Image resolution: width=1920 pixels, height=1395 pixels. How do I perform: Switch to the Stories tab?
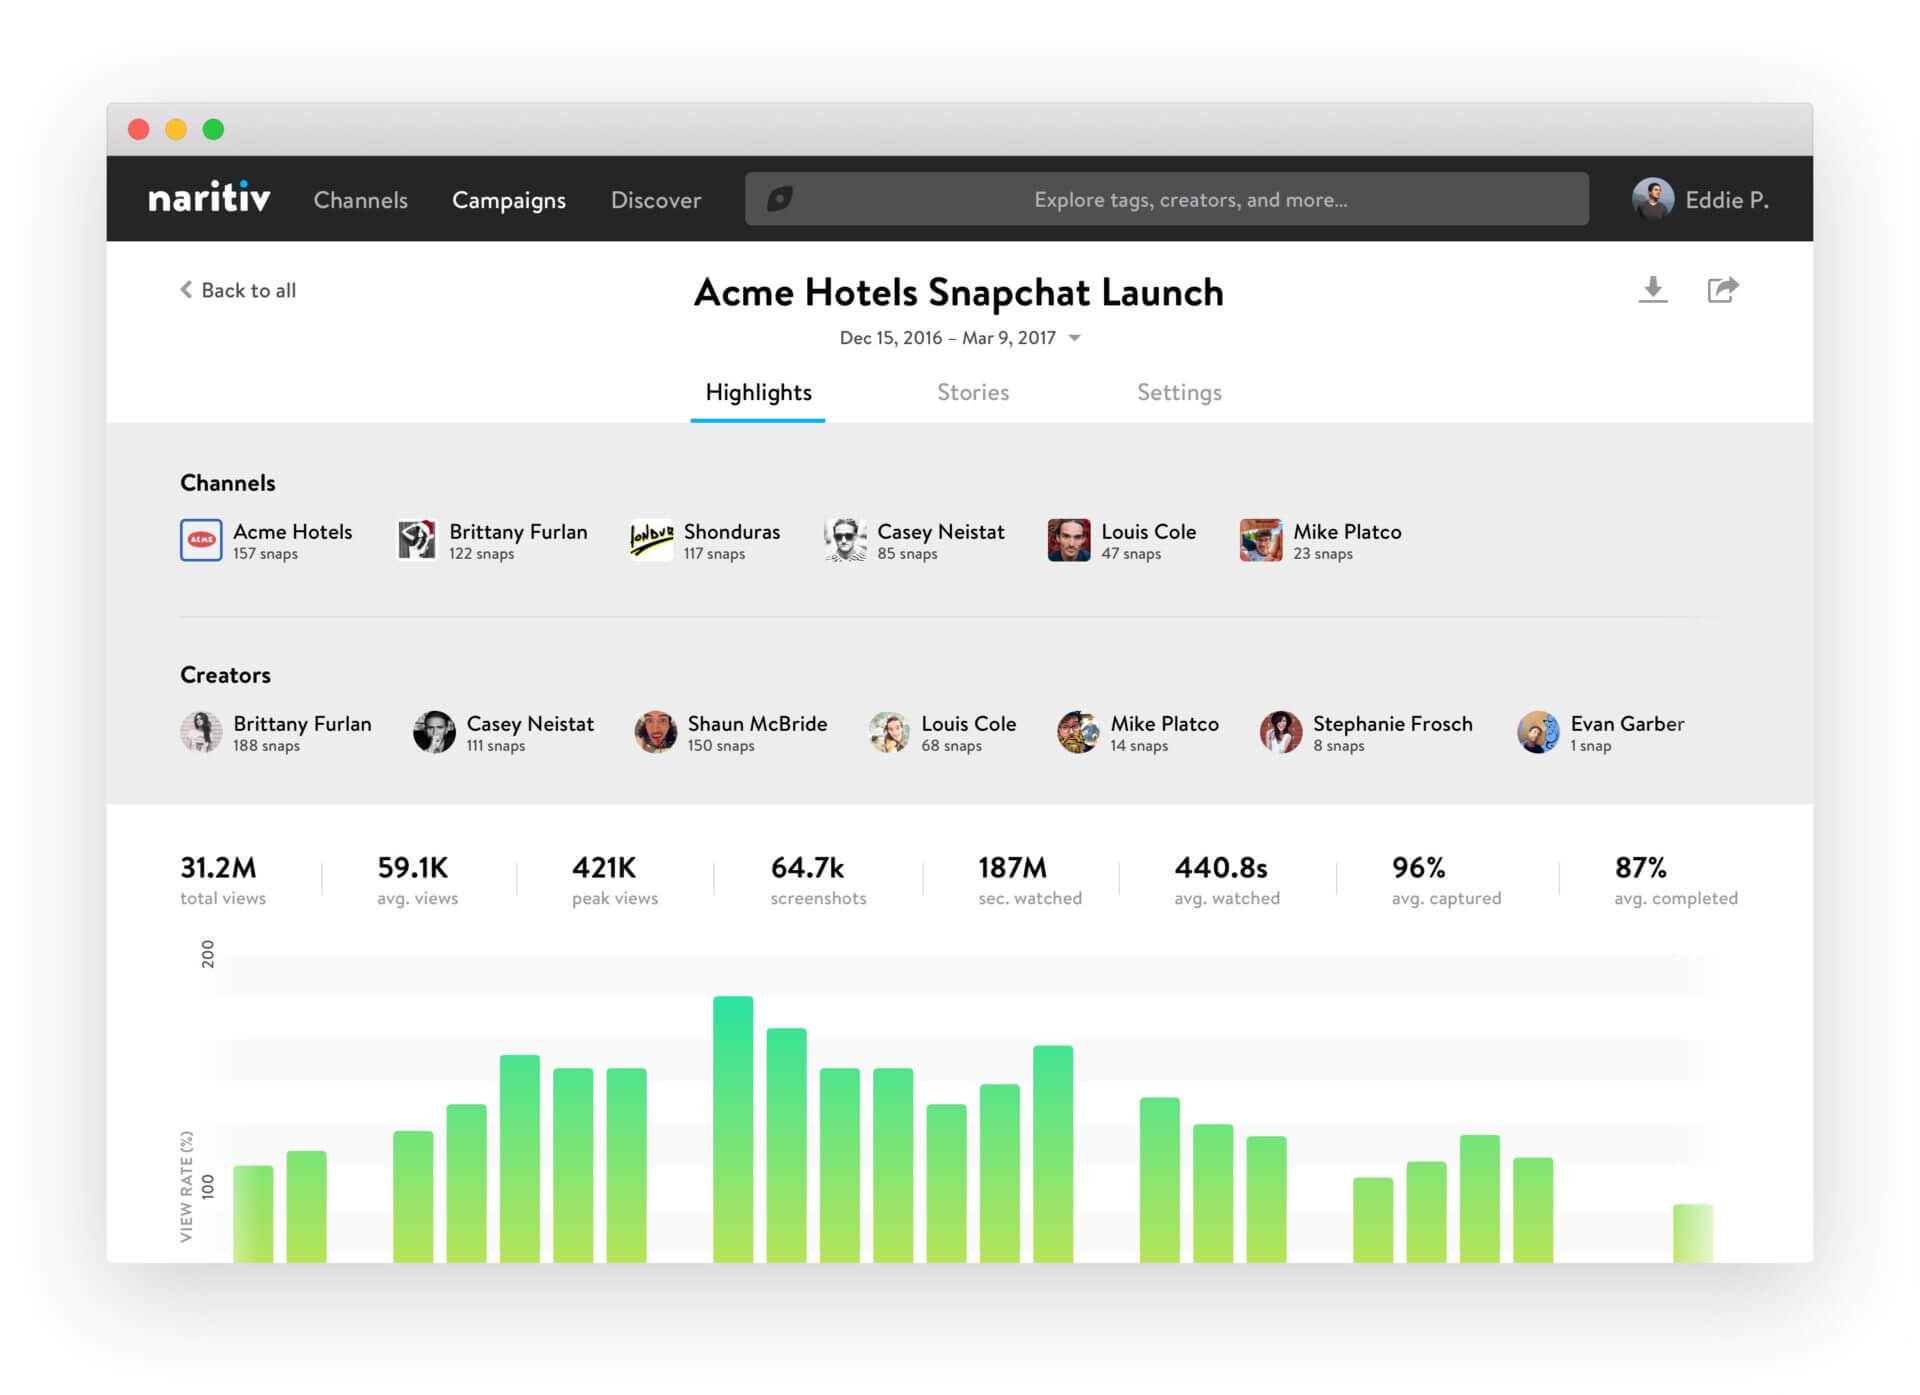[x=973, y=393]
